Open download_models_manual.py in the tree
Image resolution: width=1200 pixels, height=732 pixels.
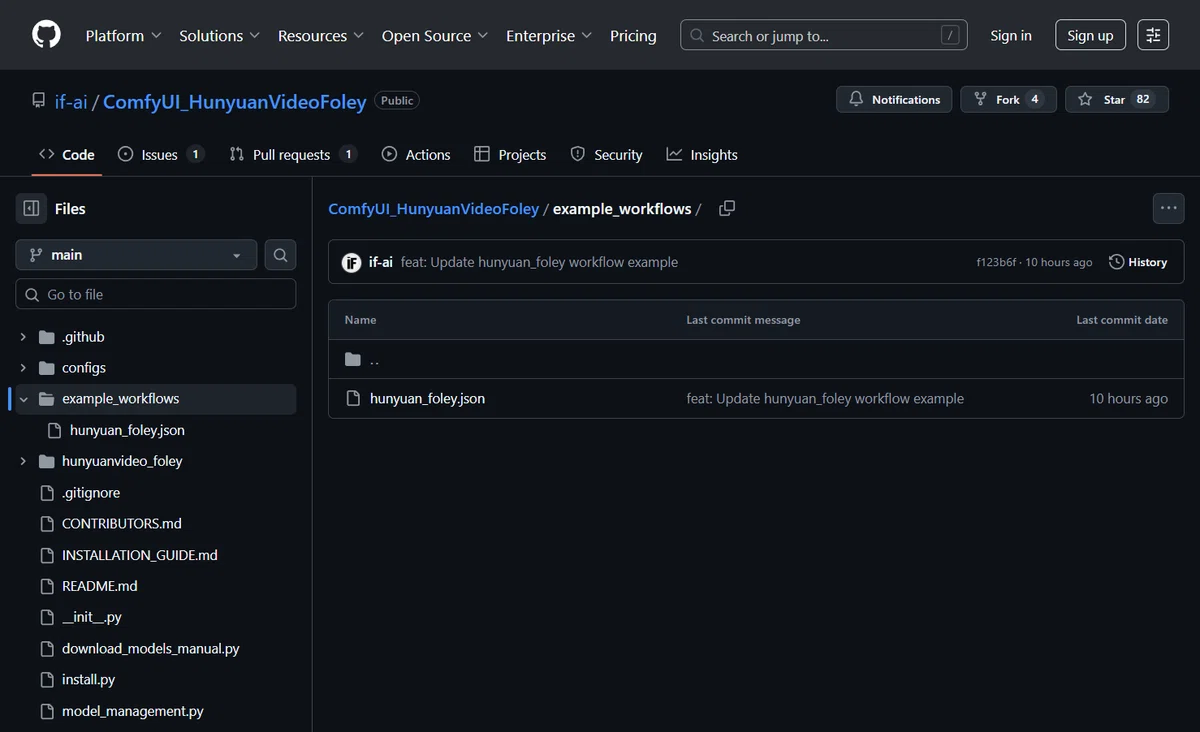(x=151, y=648)
